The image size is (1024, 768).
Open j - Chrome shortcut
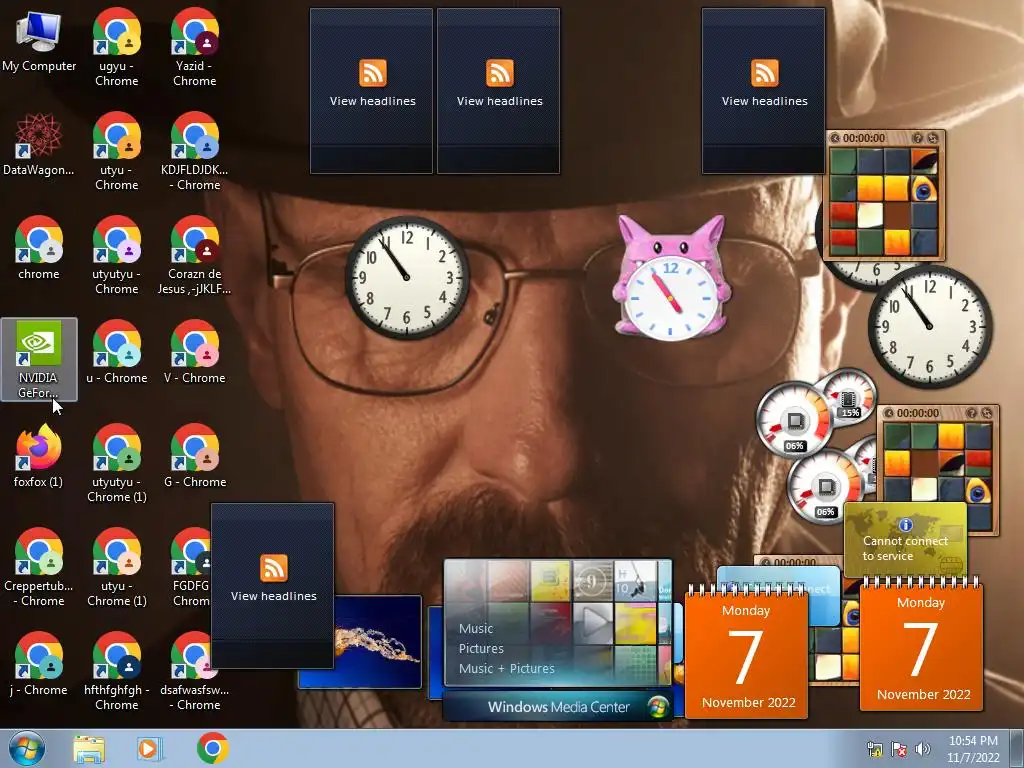(x=39, y=664)
